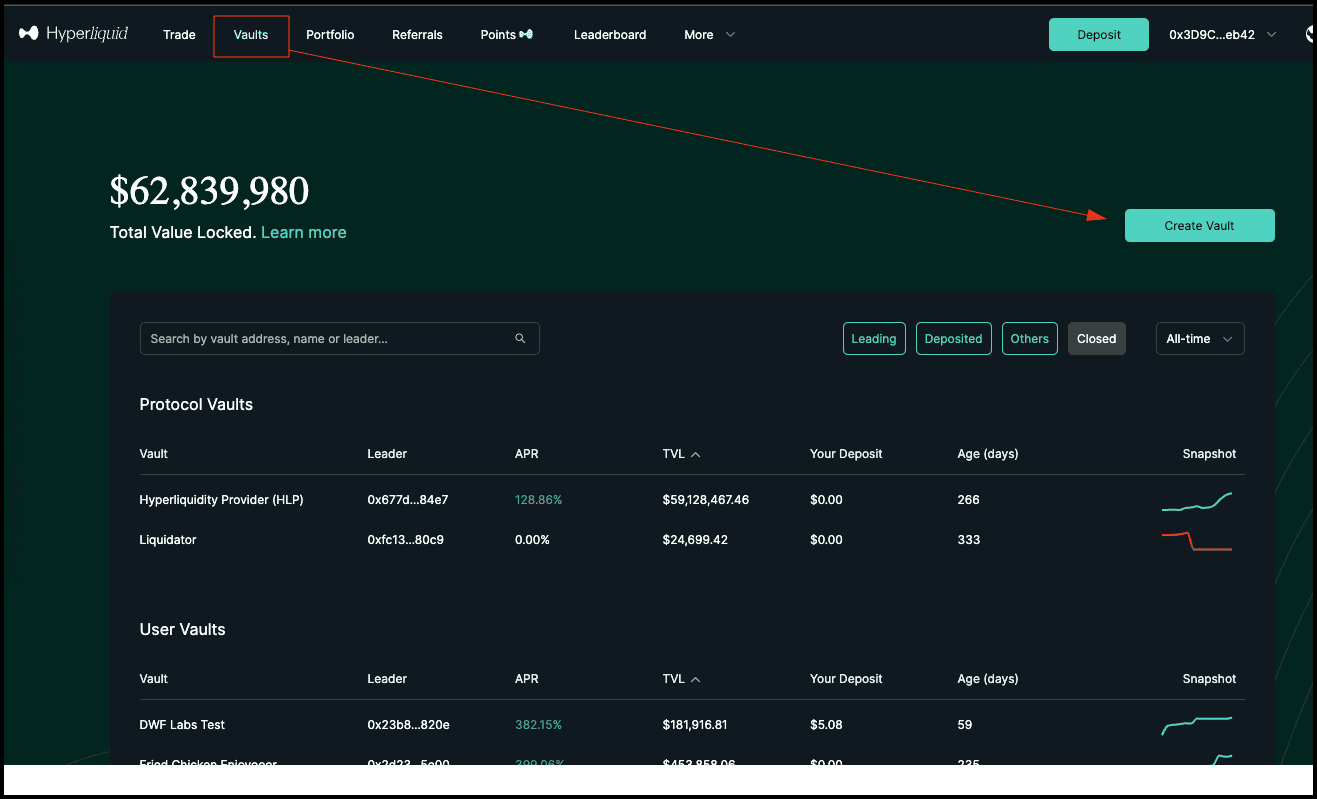This screenshot has width=1317, height=799.
Task: Click leader address 0x23b8...820e
Action: click(408, 725)
